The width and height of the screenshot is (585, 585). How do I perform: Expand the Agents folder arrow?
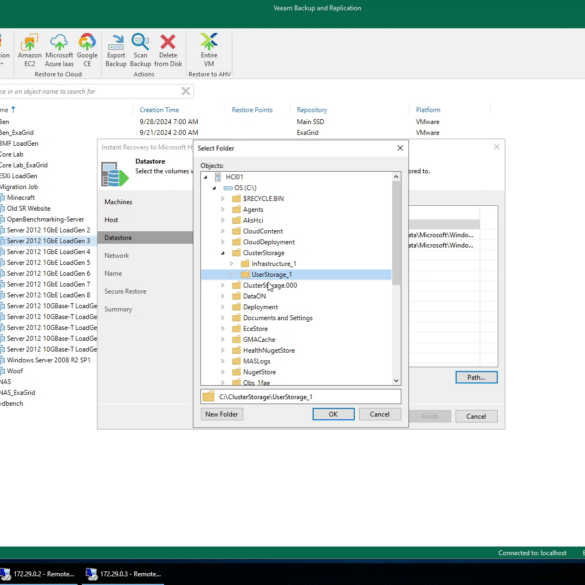[x=223, y=209]
